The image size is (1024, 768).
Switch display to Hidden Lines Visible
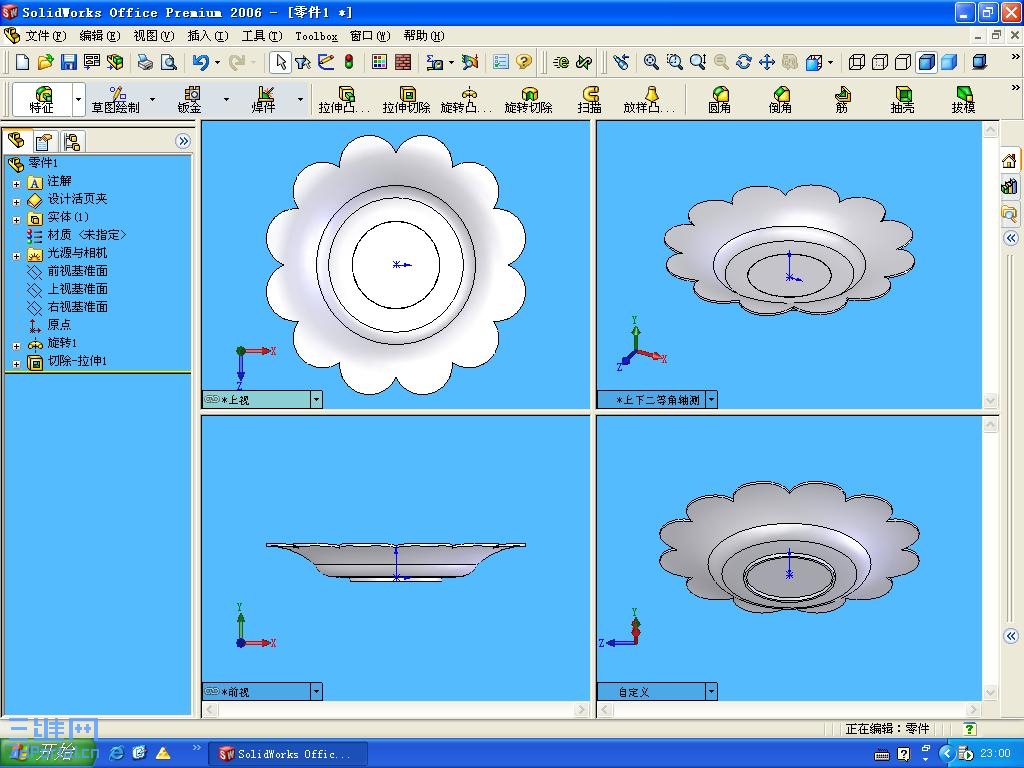(880, 62)
